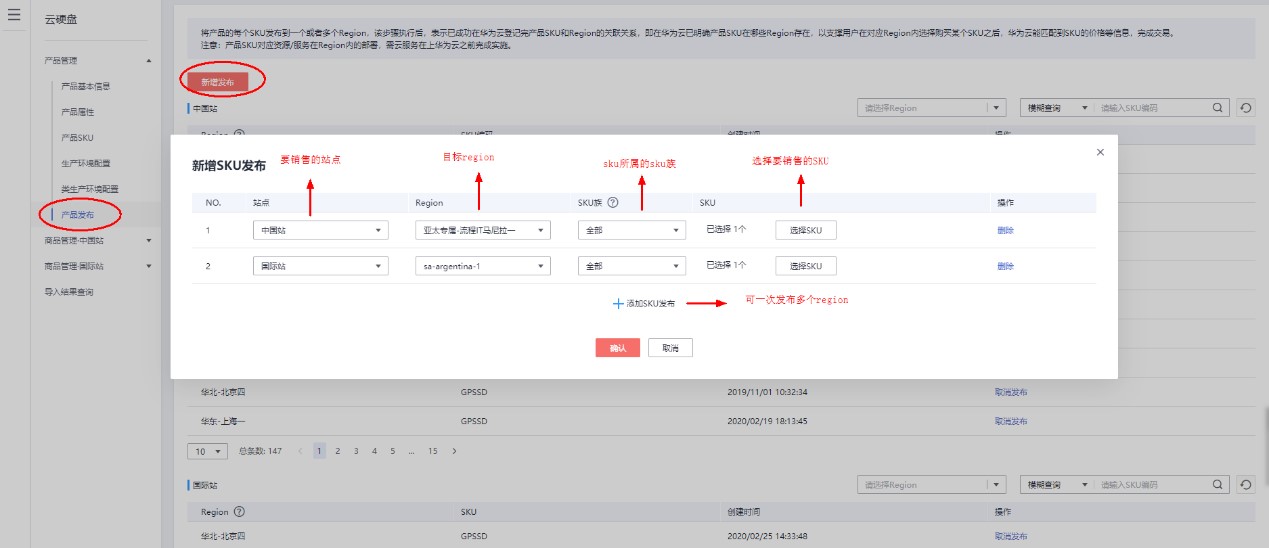1269x548 pixels.
Task: Go to pagination page 4
Action: (x=375, y=451)
